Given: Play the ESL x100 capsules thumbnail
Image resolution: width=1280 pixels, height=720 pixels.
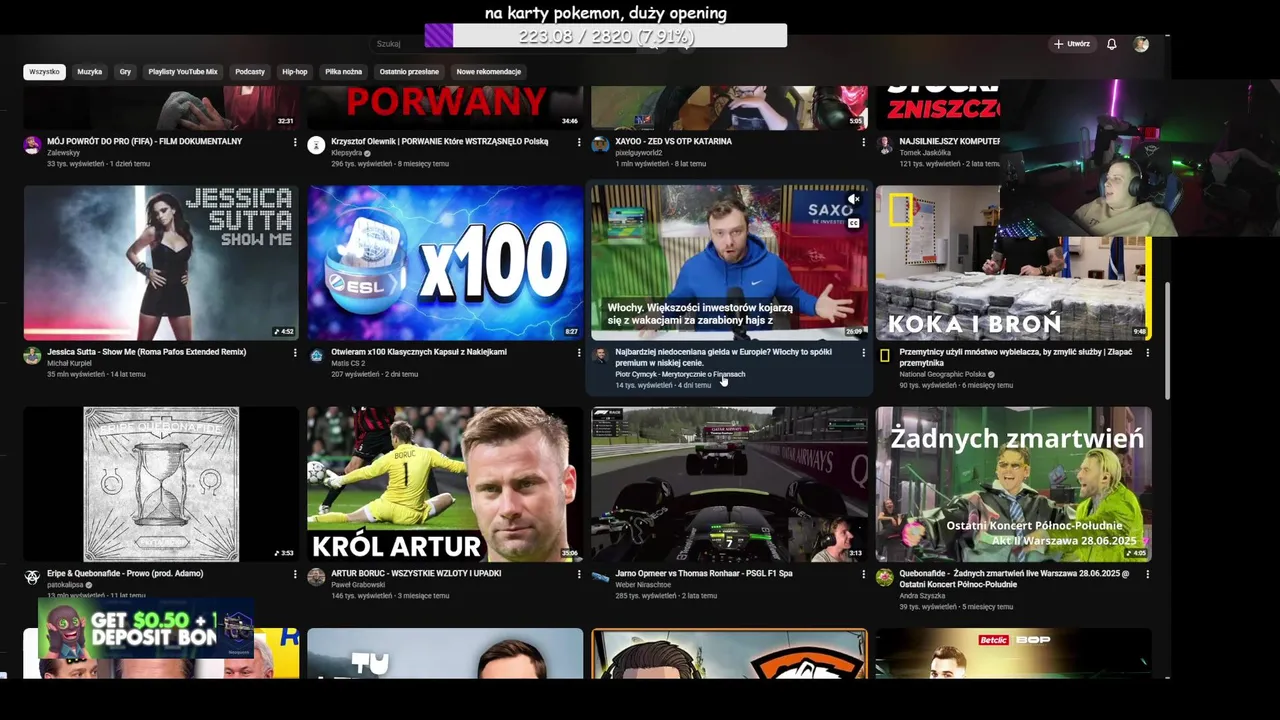Looking at the screenshot, I should 445,263.
